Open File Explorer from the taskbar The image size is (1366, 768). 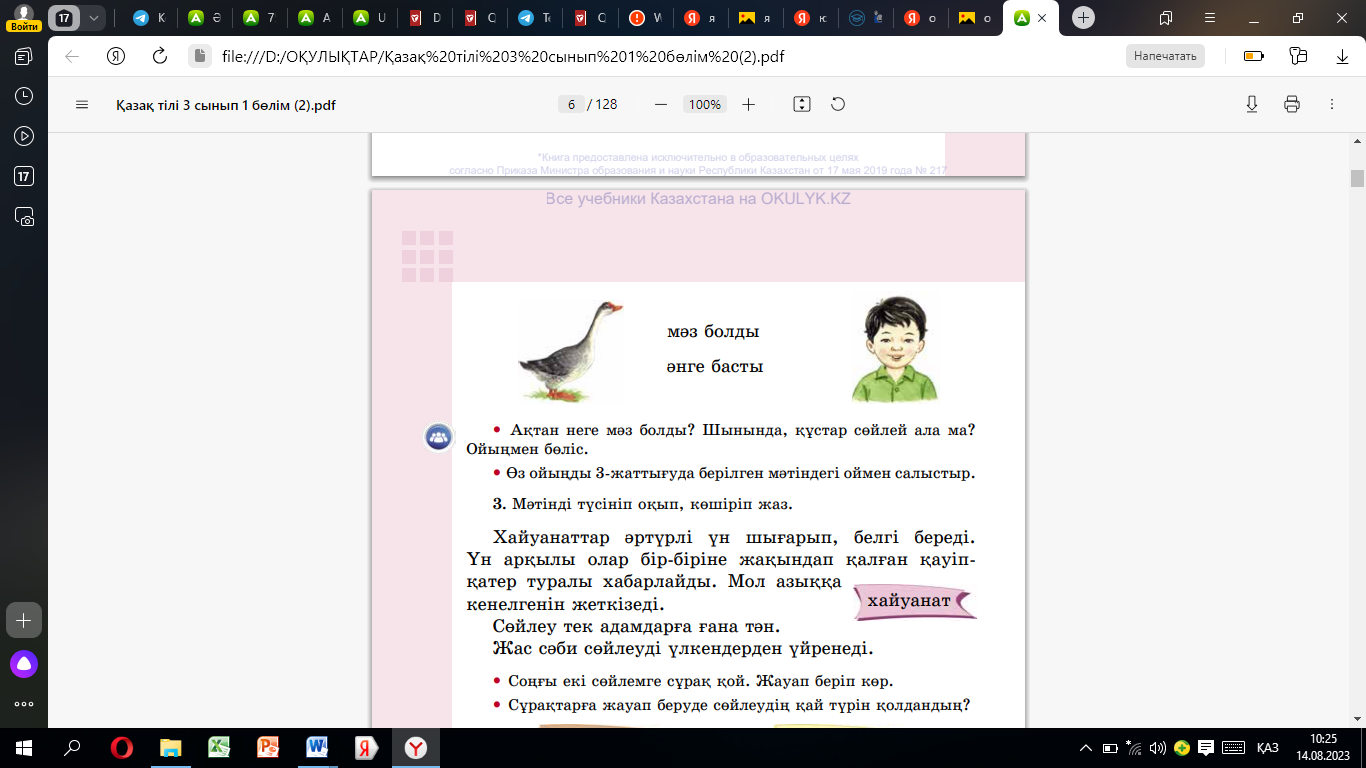pos(171,748)
